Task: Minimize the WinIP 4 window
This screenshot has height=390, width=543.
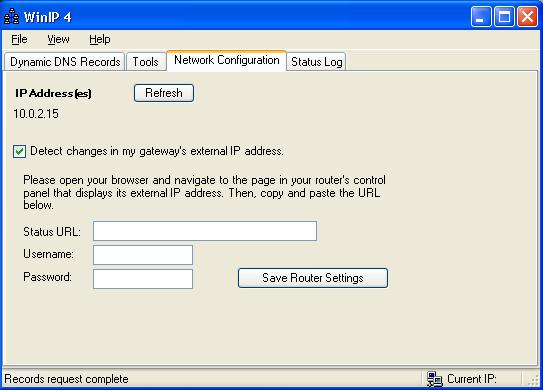Action: click(x=481, y=16)
